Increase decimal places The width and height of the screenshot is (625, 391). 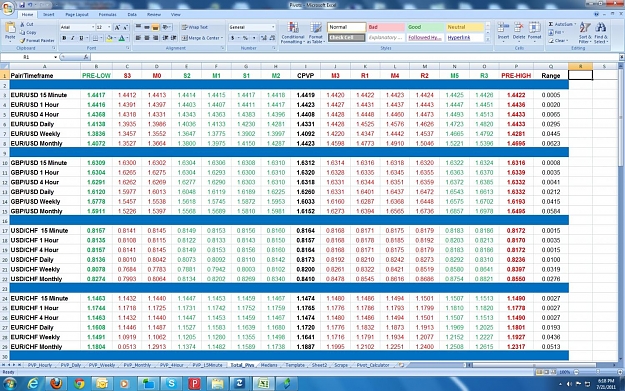click(x=263, y=38)
